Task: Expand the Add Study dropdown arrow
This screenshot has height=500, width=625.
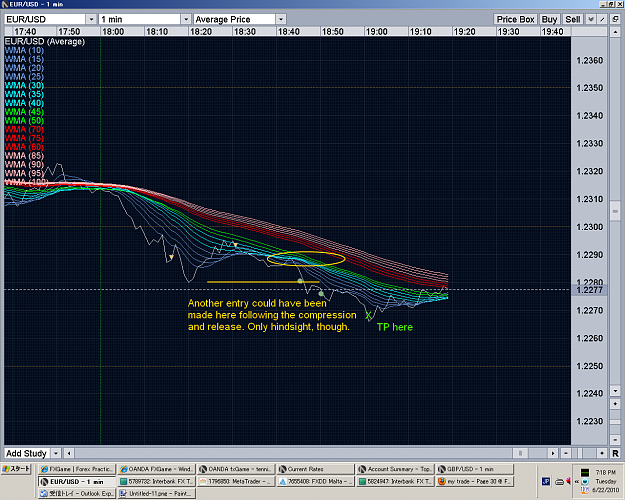Action: [x=56, y=453]
